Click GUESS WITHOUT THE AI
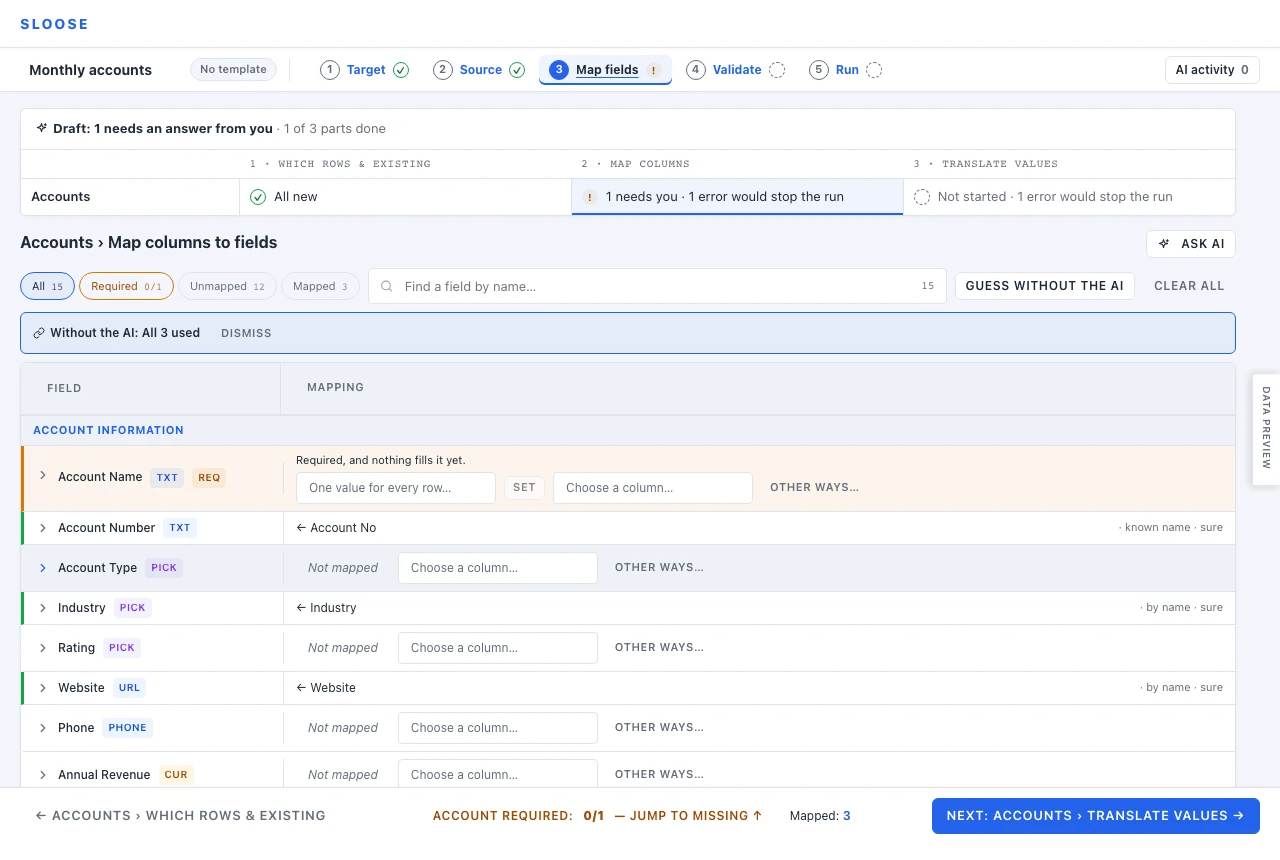 coord(1044,286)
